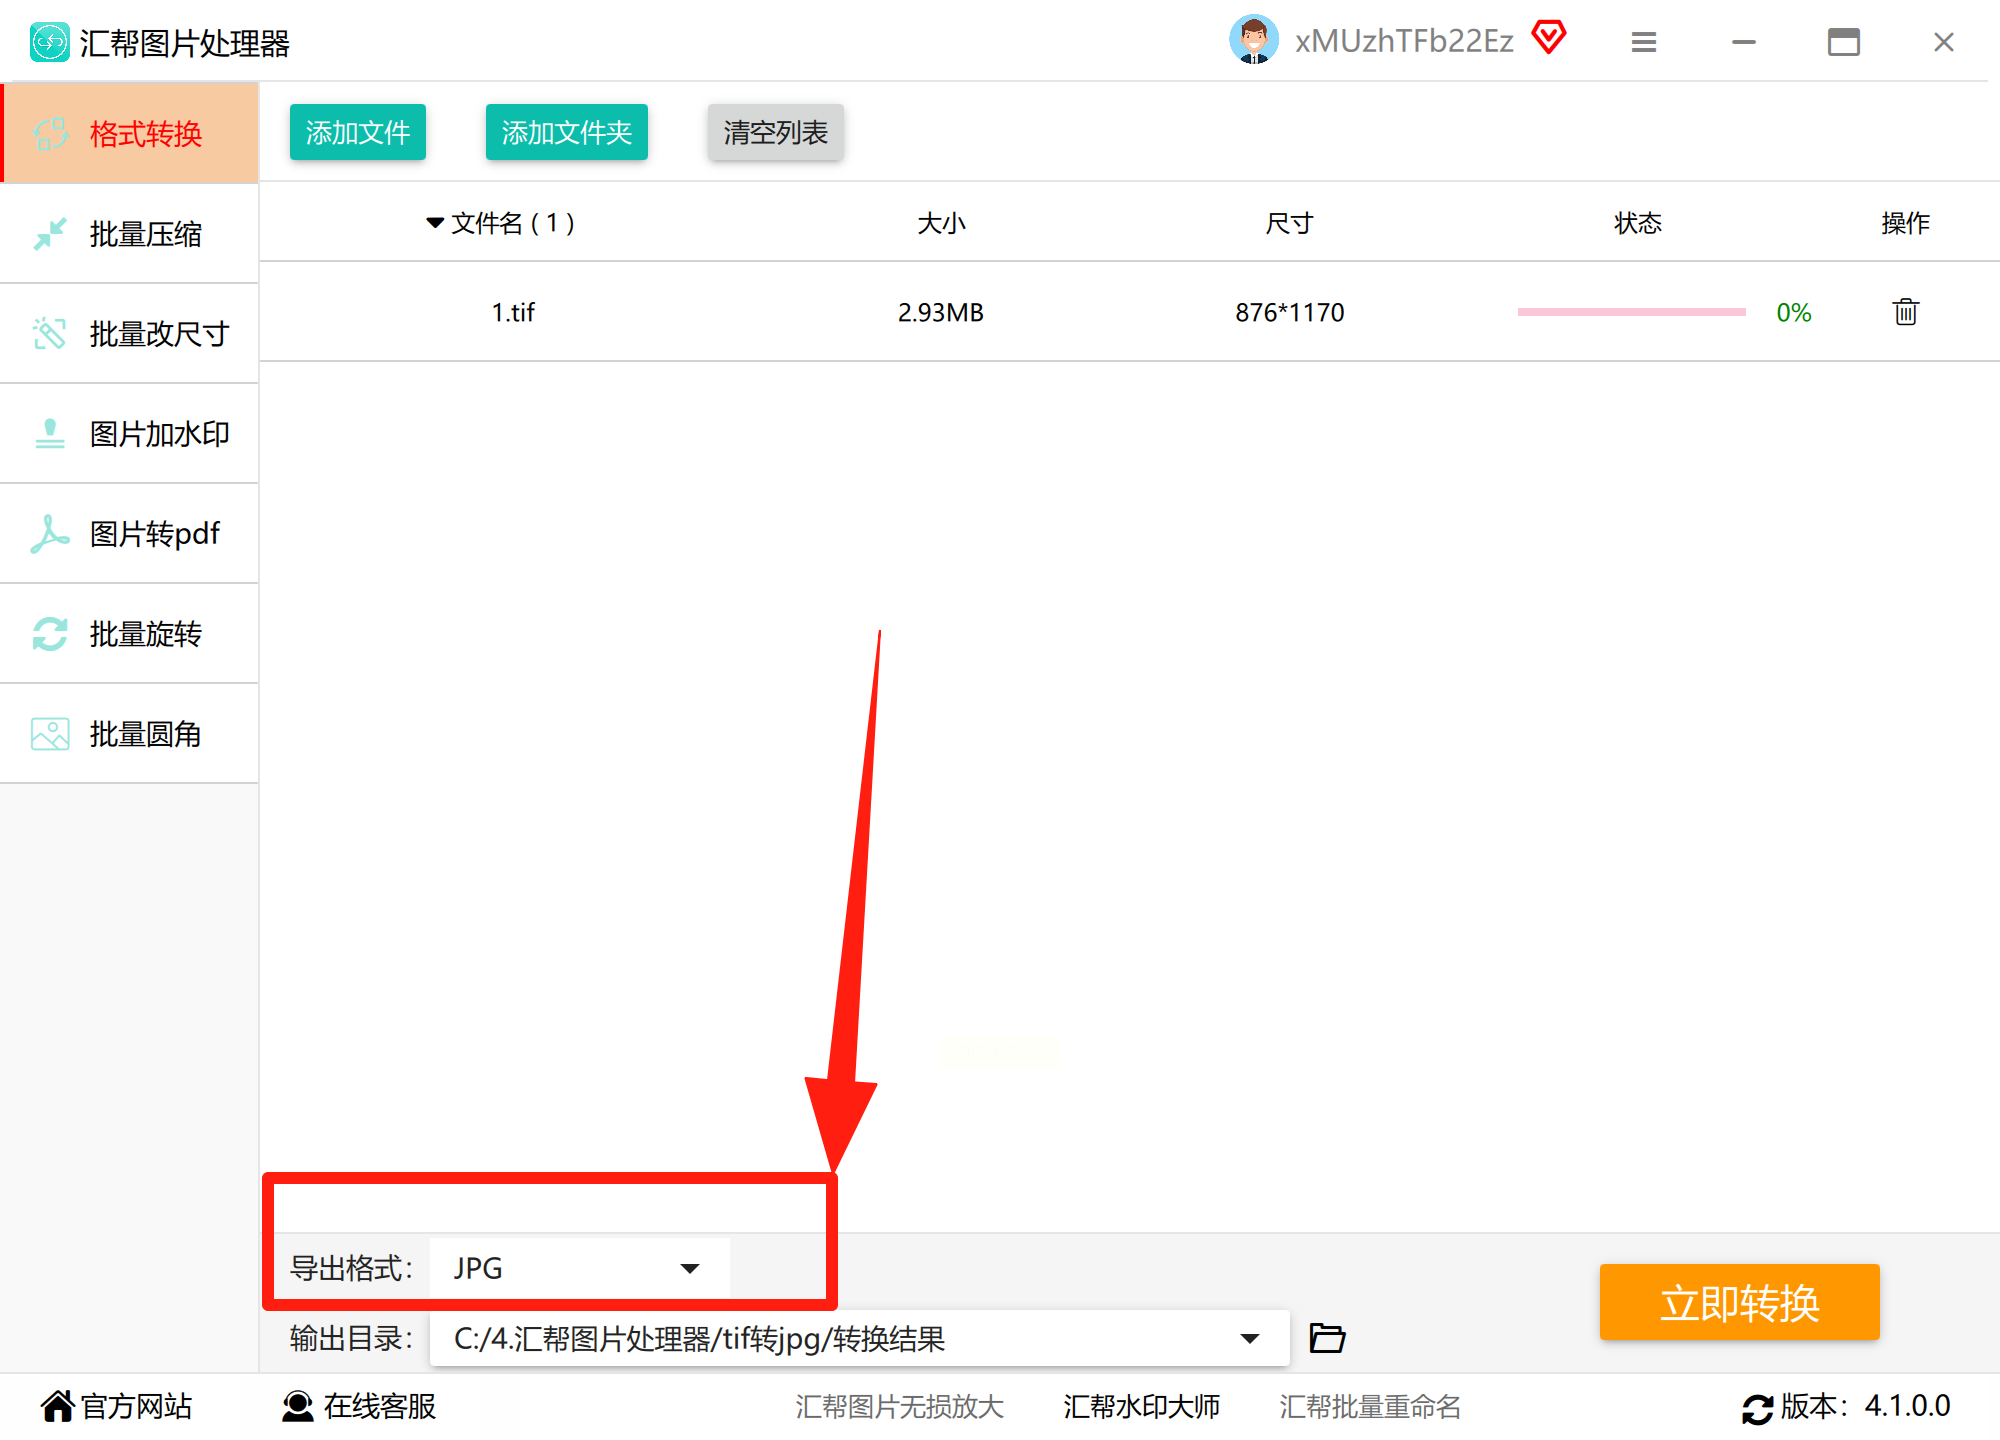This screenshot has height=1440, width=2000.
Task: Expand the output directory dropdown
Action: tap(1249, 1338)
